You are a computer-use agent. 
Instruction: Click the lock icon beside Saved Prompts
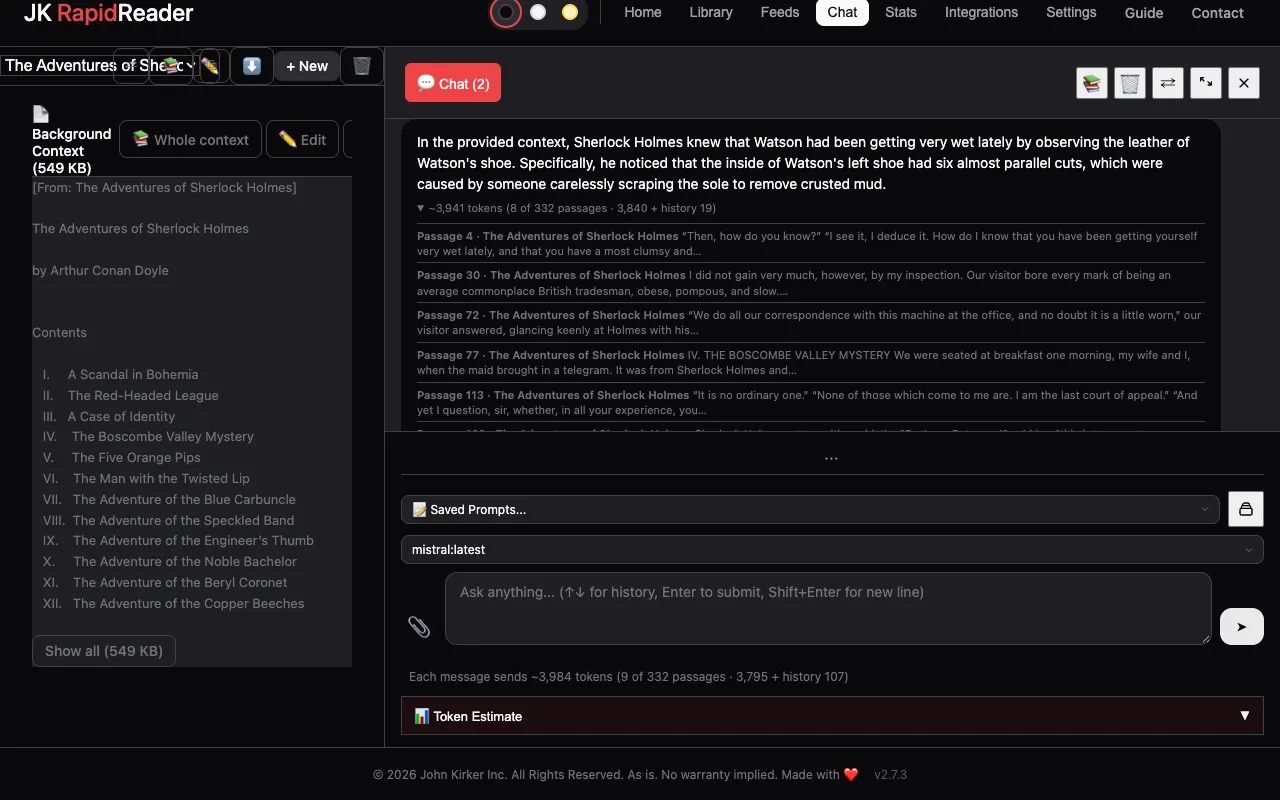point(1246,509)
